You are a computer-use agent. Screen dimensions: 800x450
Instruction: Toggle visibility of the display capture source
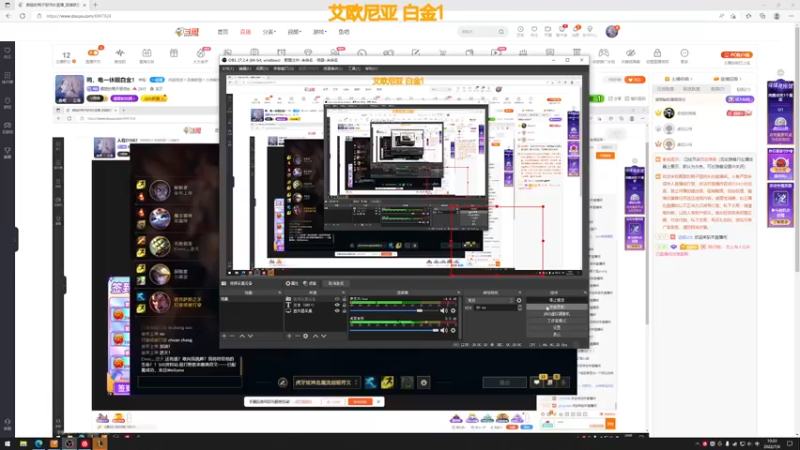pyautogui.click(x=337, y=311)
